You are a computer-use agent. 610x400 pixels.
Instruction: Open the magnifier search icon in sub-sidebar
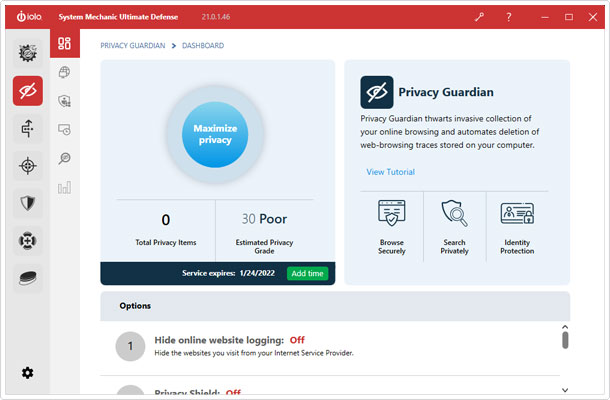click(x=65, y=158)
